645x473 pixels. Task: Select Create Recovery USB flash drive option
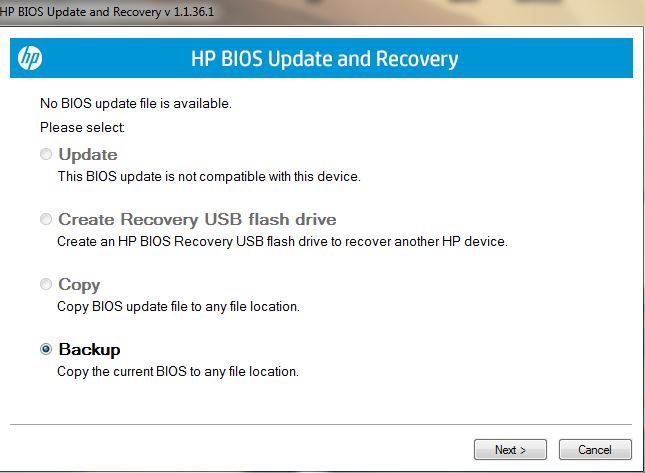point(46,219)
